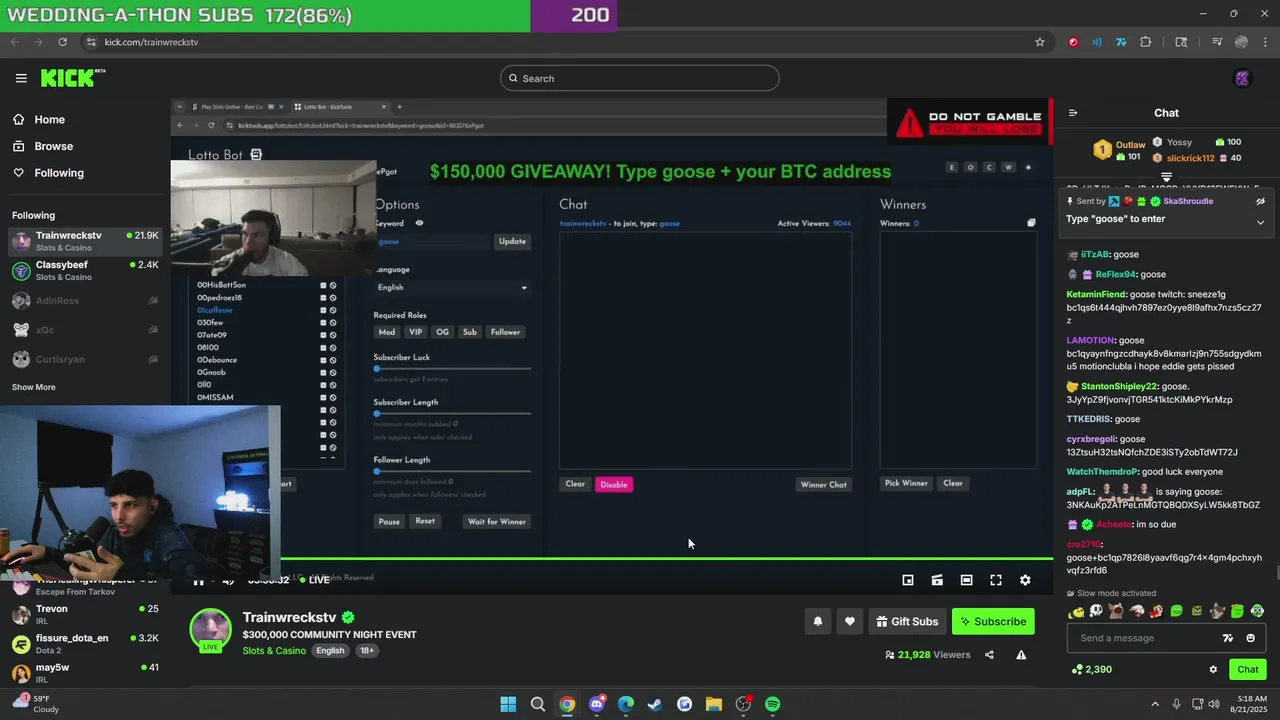Subscribe to Trainwreckstv
The height and width of the screenshot is (720, 1280).
point(993,621)
